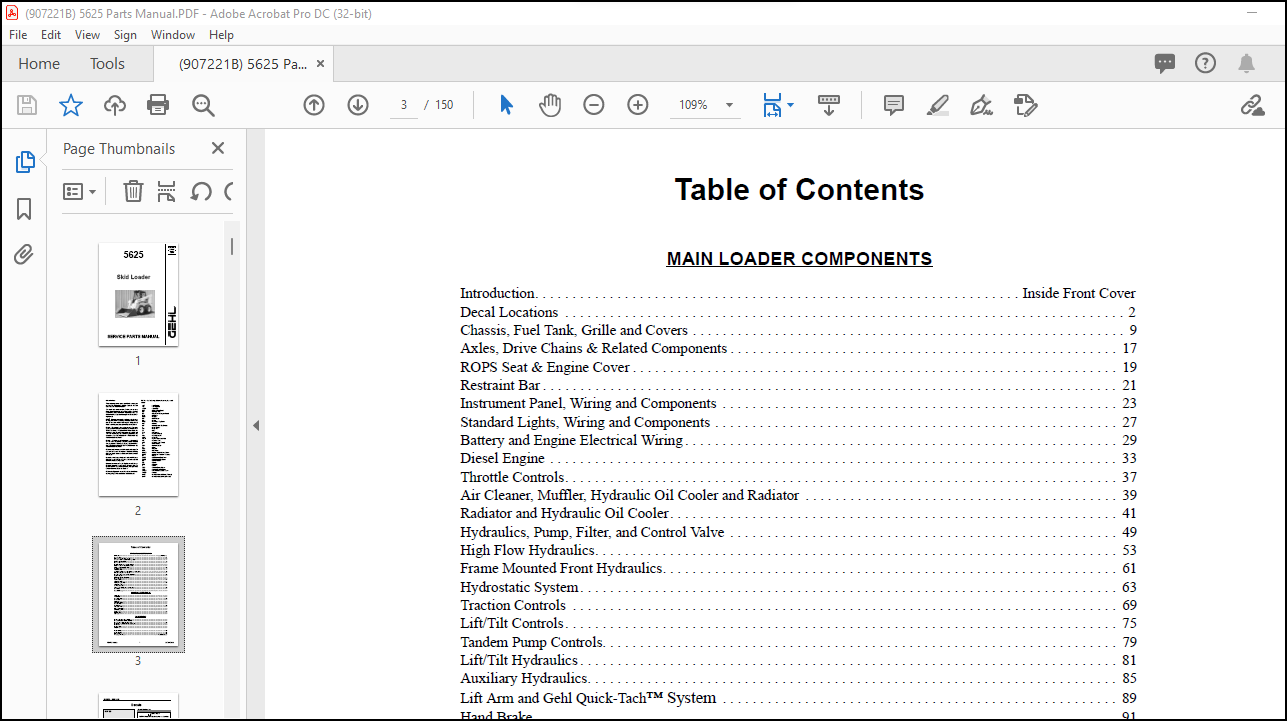Close the 5625 Parts Manual document tab
Screen dimensions: 1287x721
320,63
